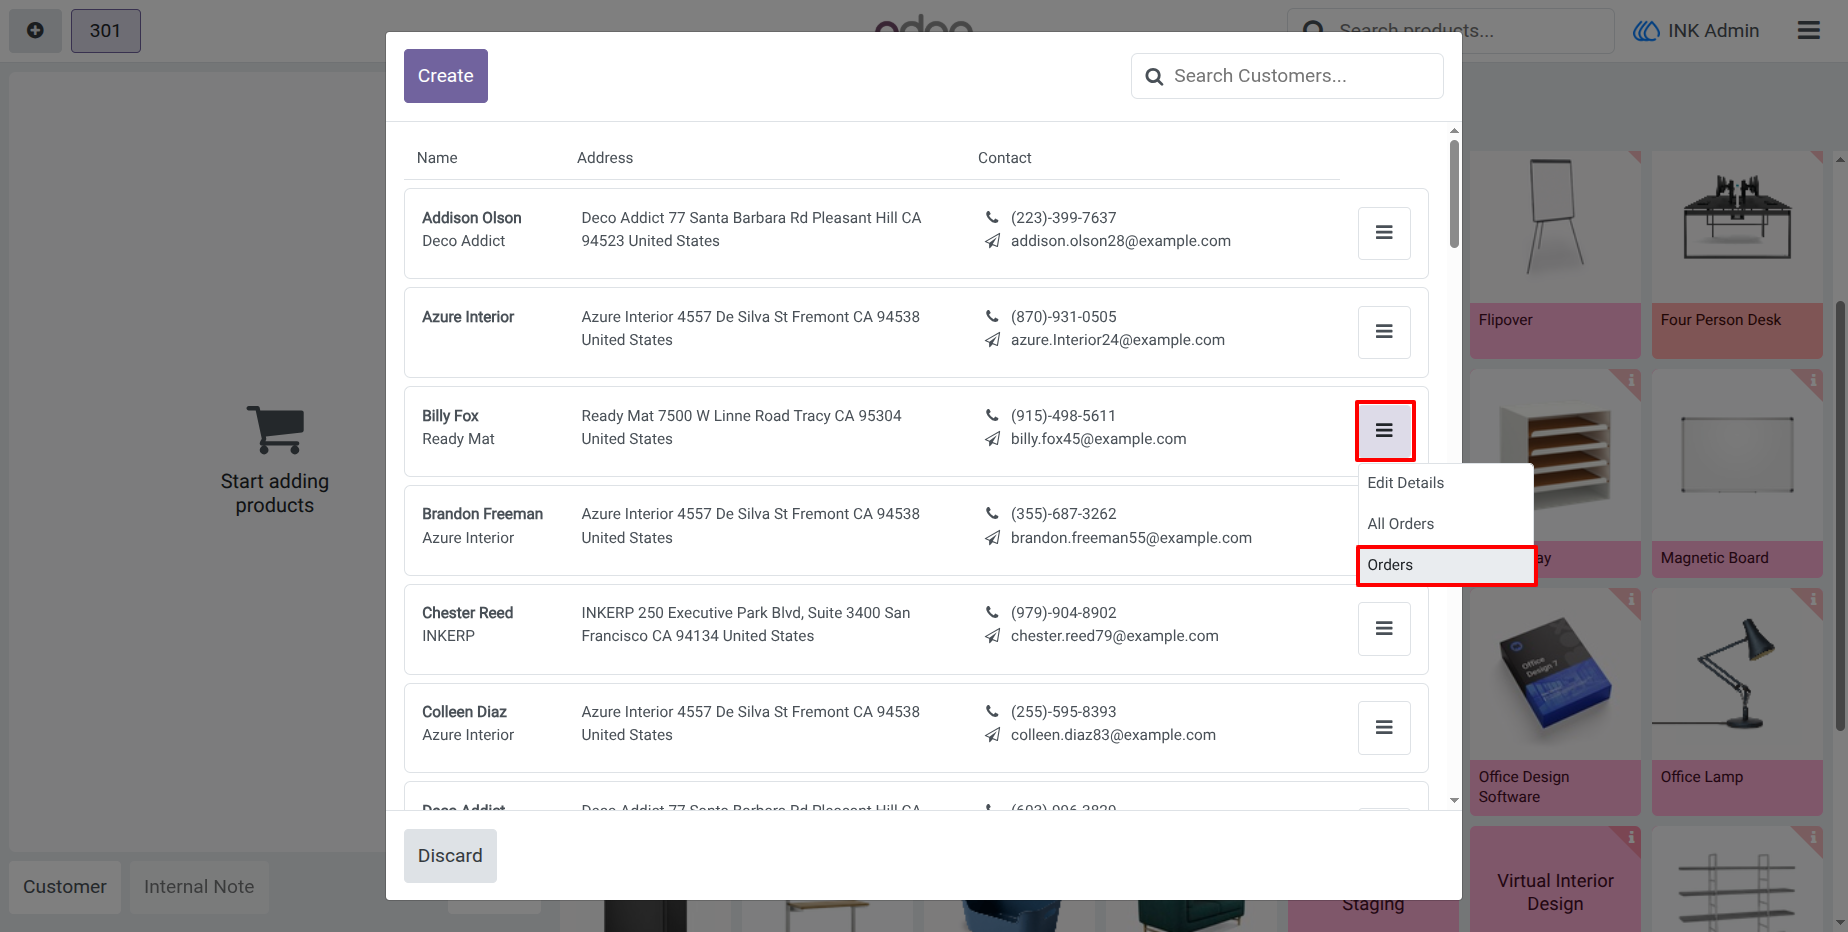Select the Office Lamp product

coord(1737,701)
